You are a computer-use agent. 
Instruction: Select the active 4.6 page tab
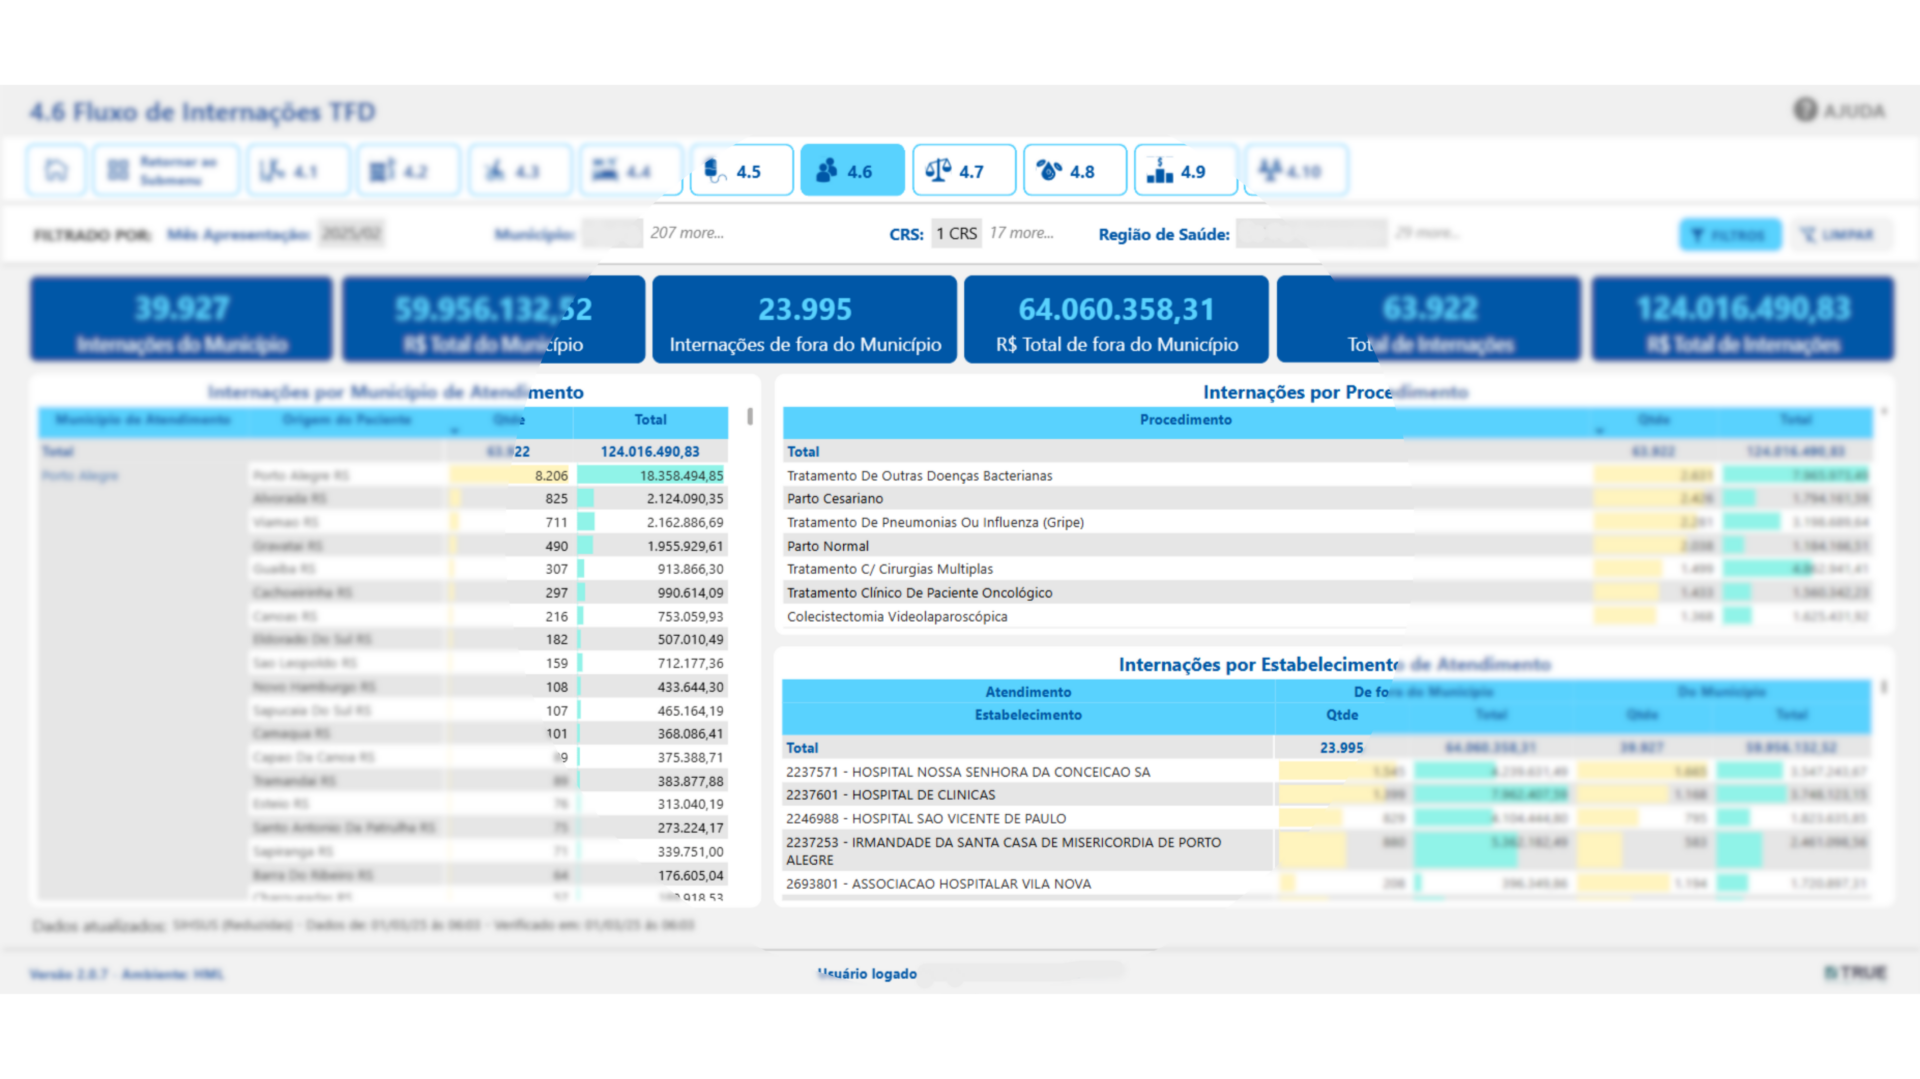tap(852, 171)
